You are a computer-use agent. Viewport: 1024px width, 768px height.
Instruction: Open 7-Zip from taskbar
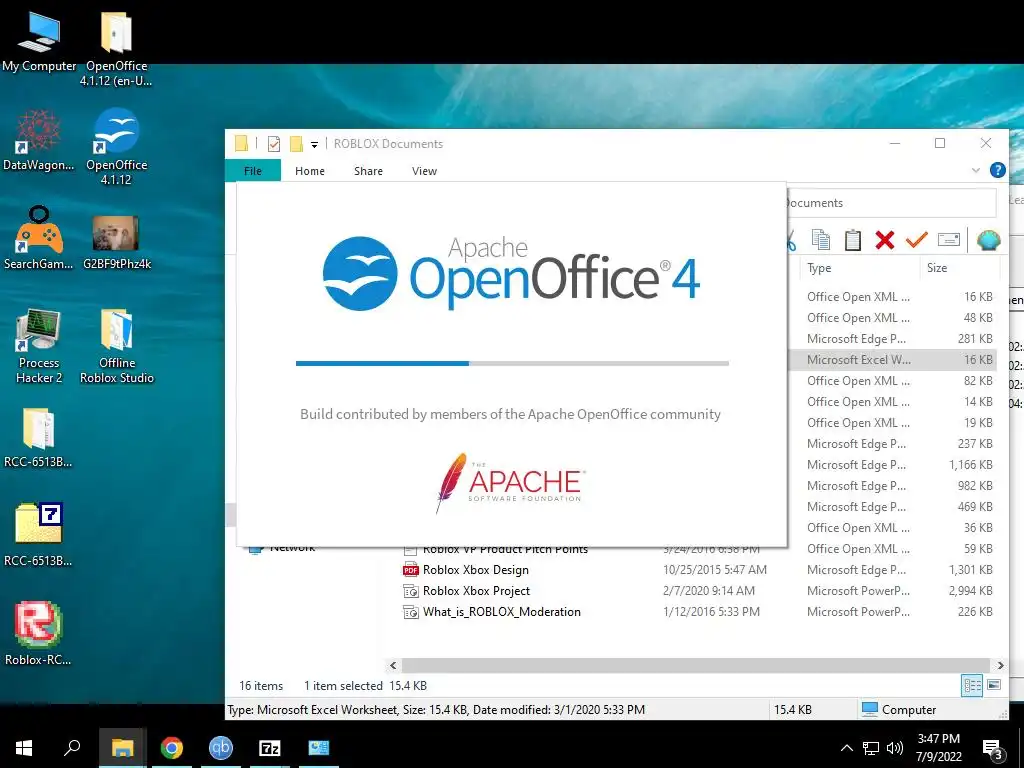pyautogui.click(x=270, y=748)
